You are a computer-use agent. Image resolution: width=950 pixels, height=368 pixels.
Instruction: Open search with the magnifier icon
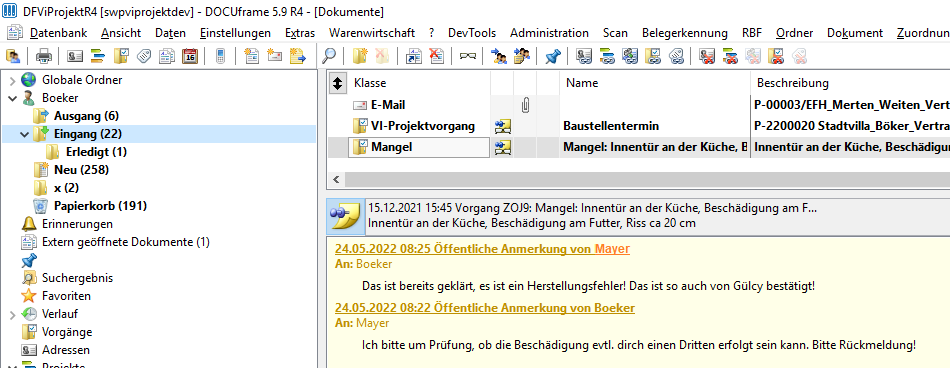point(329,57)
